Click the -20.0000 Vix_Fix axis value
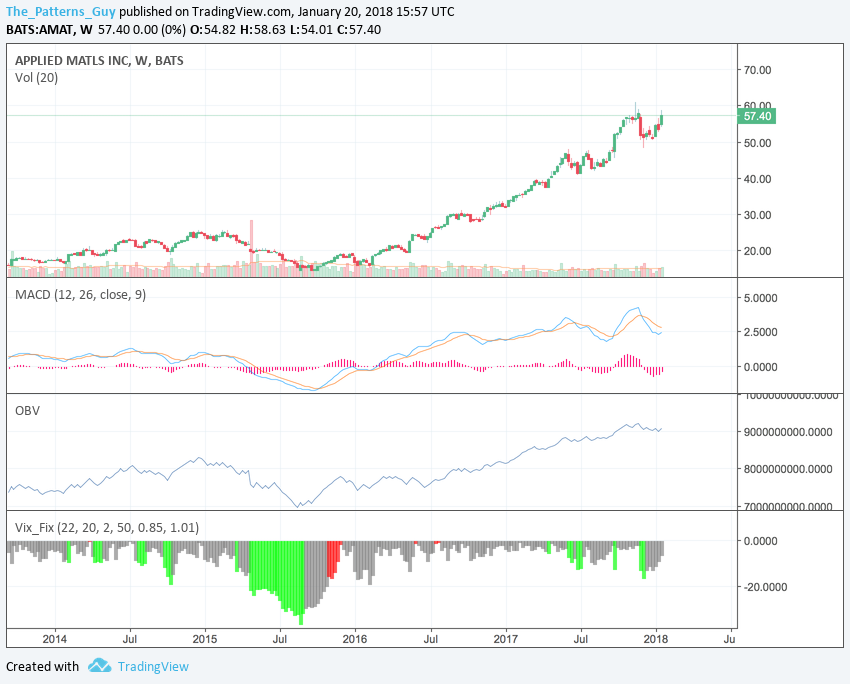 click(763, 587)
